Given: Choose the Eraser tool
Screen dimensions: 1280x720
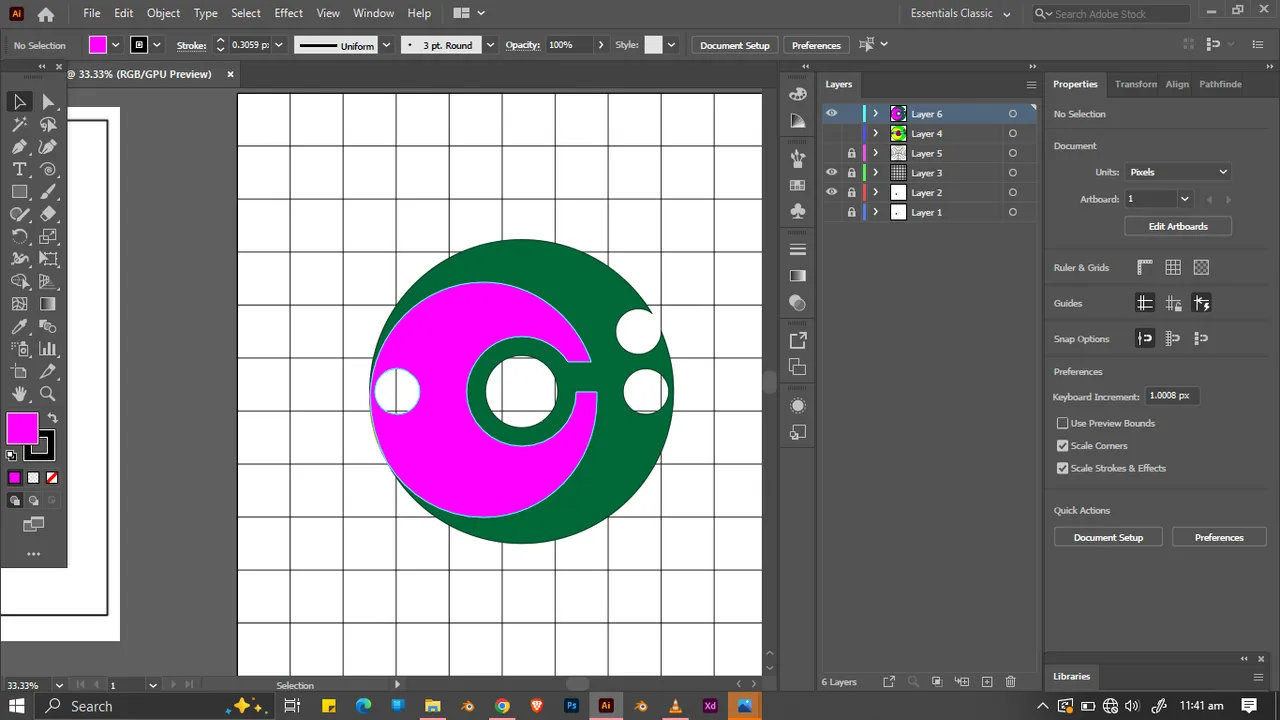Looking at the screenshot, I should pyautogui.click(x=48, y=214).
